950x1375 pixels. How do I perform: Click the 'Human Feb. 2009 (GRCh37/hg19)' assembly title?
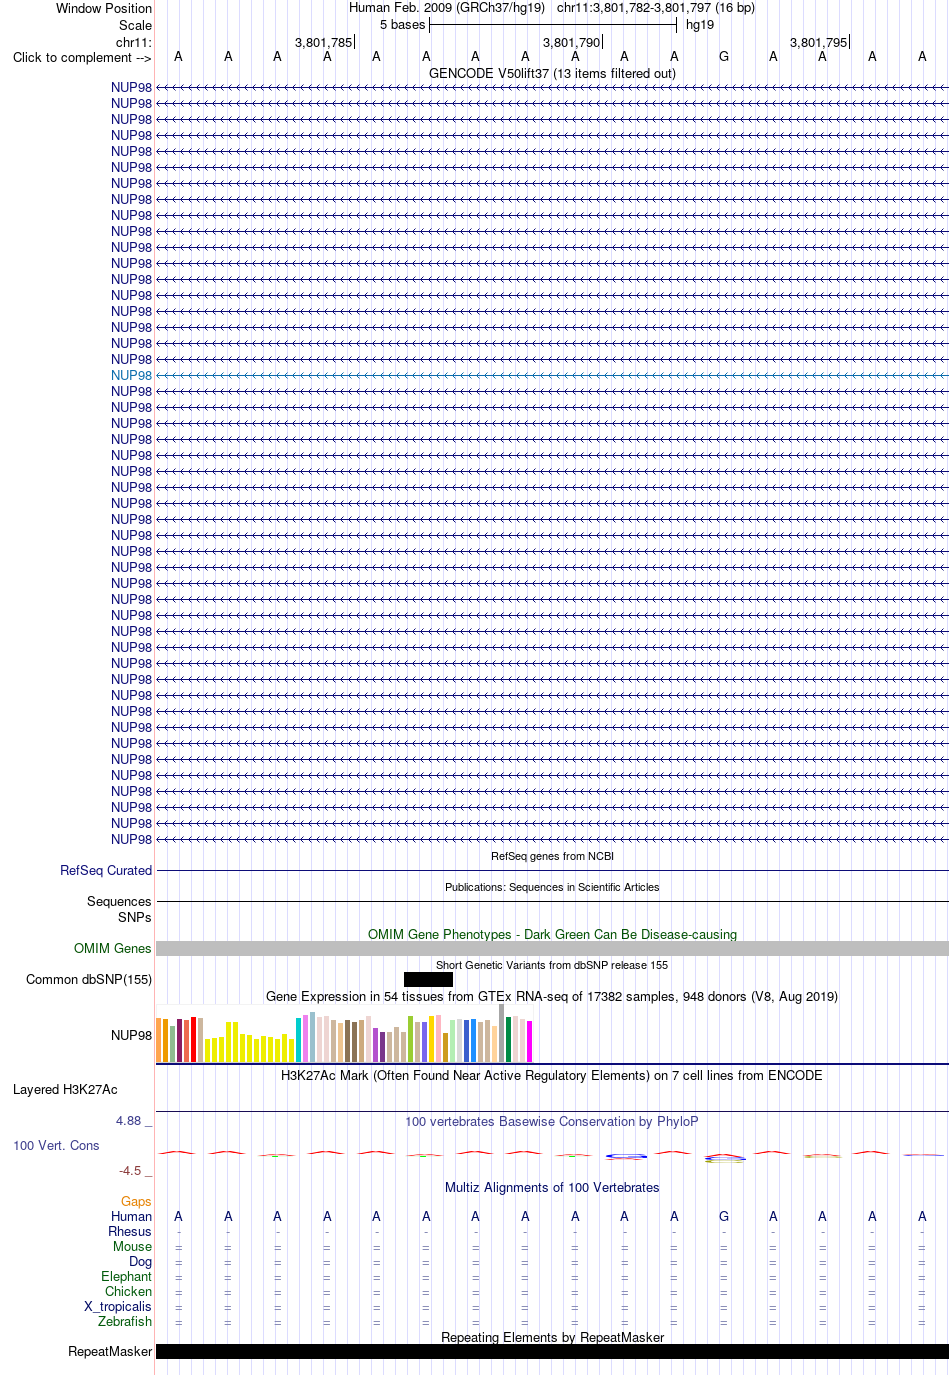point(447,7)
